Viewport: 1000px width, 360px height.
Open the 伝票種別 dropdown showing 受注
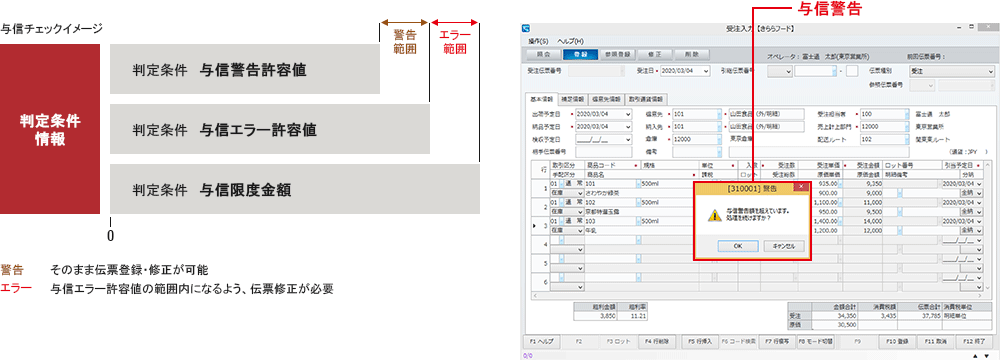pos(990,71)
